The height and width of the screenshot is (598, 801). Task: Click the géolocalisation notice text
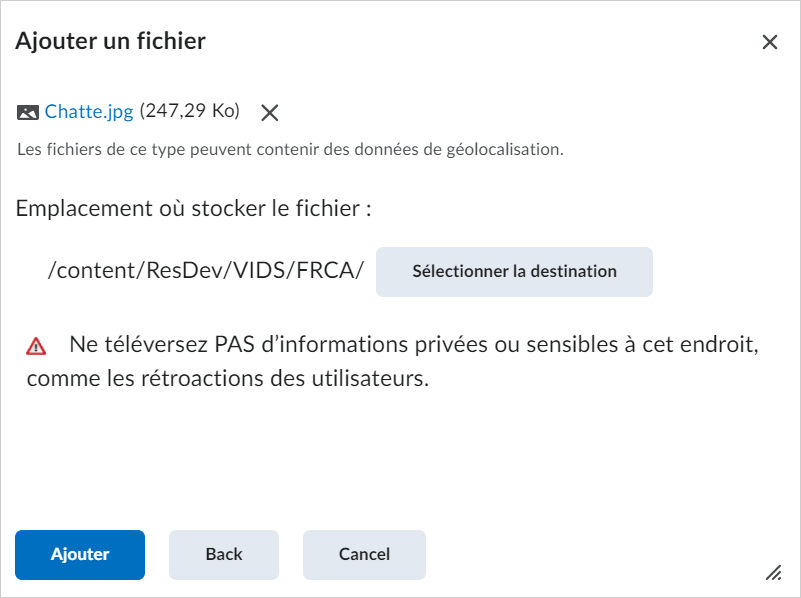coord(290,150)
